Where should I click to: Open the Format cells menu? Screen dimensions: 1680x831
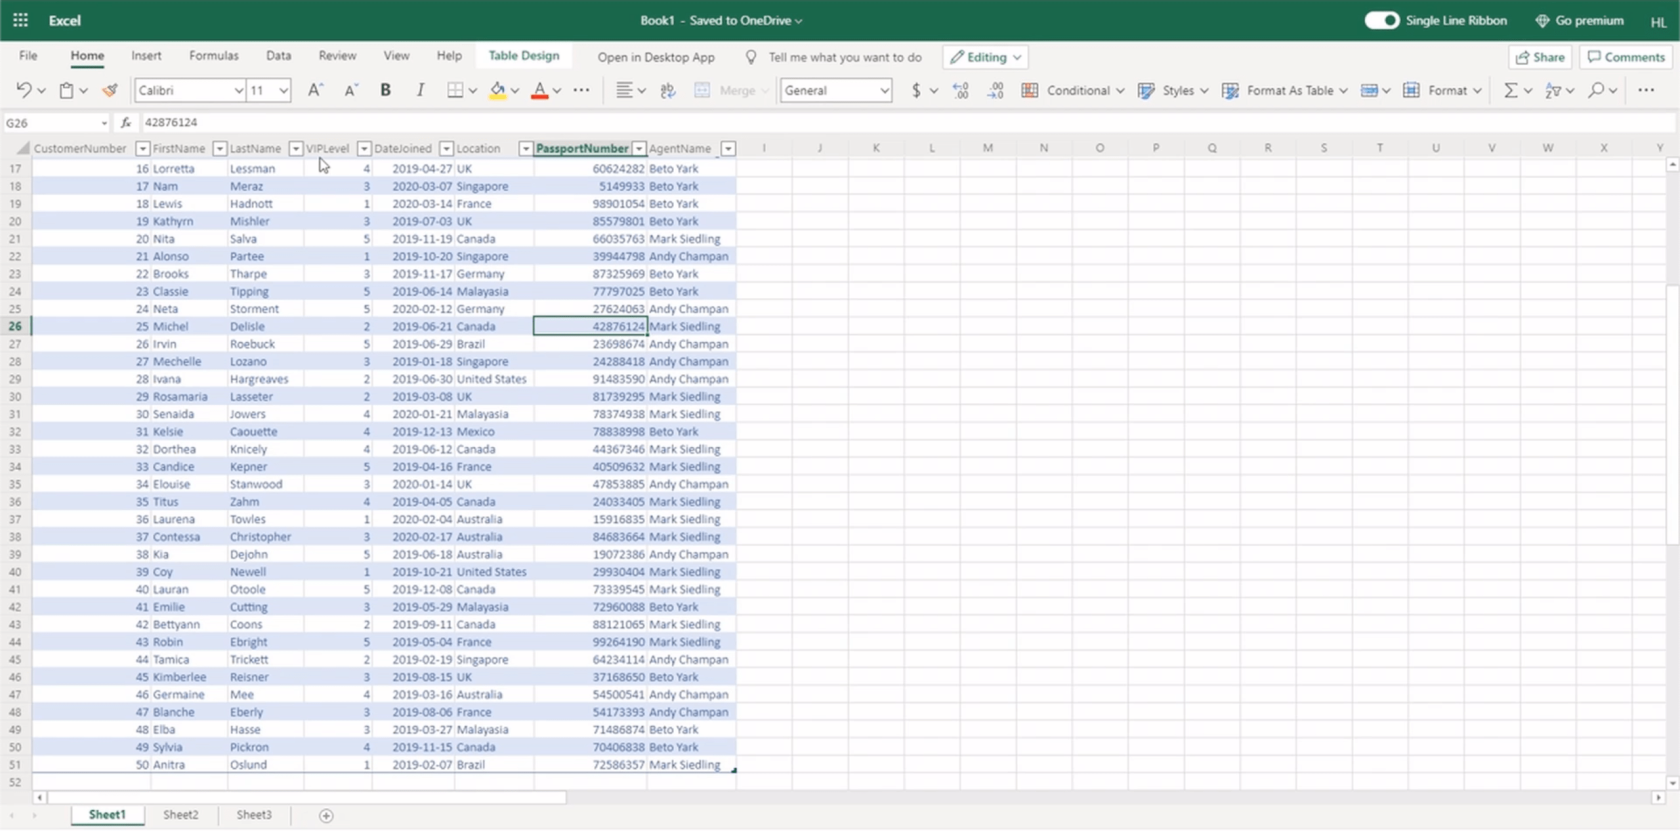point(1442,90)
